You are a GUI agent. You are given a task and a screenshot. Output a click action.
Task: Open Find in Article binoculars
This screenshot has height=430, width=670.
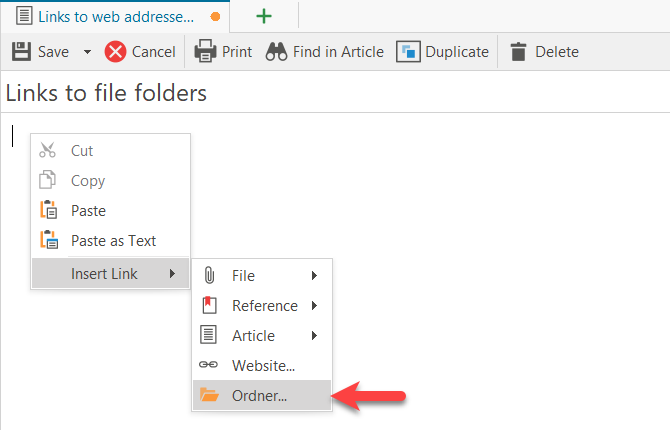click(x=276, y=52)
